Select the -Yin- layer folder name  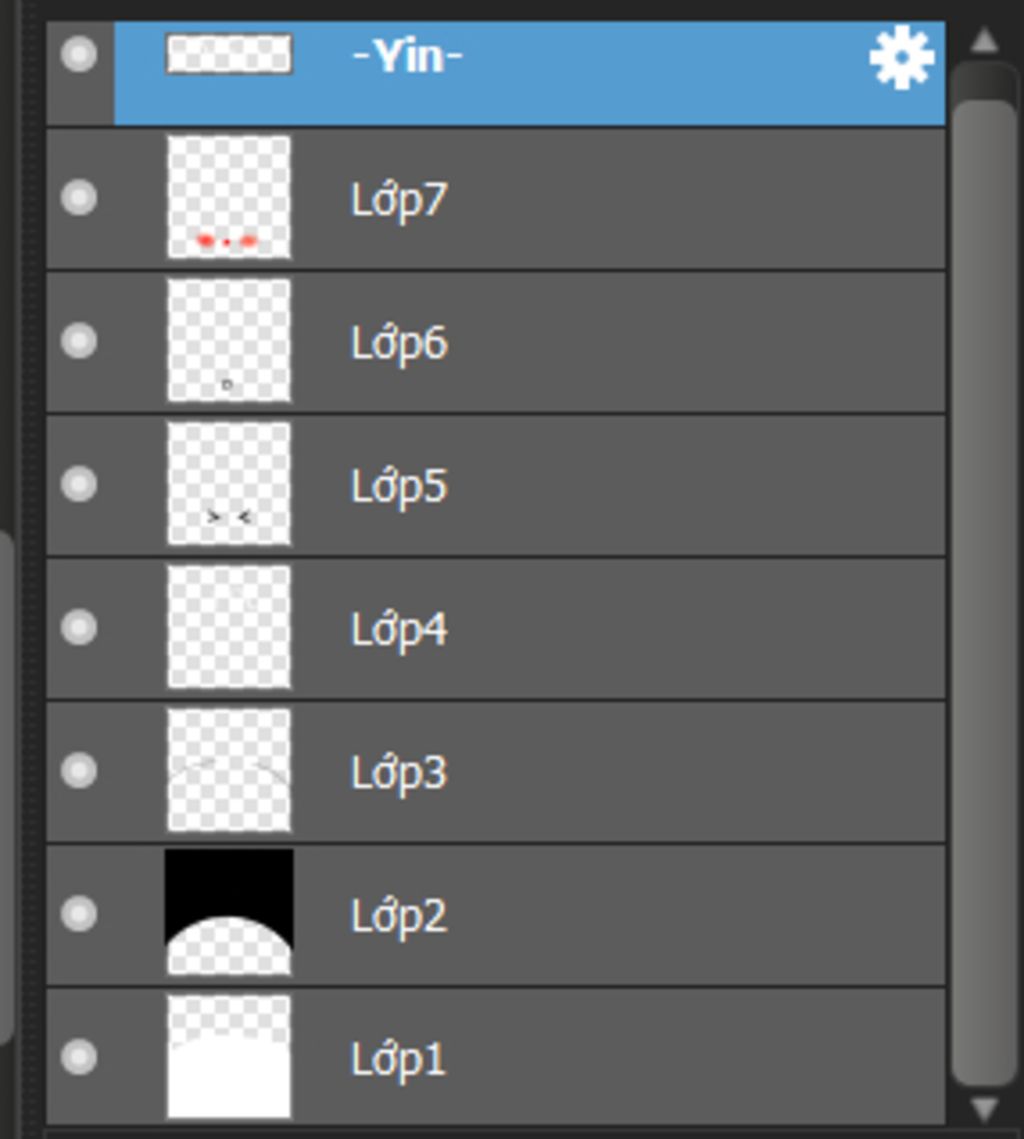coord(407,55)
